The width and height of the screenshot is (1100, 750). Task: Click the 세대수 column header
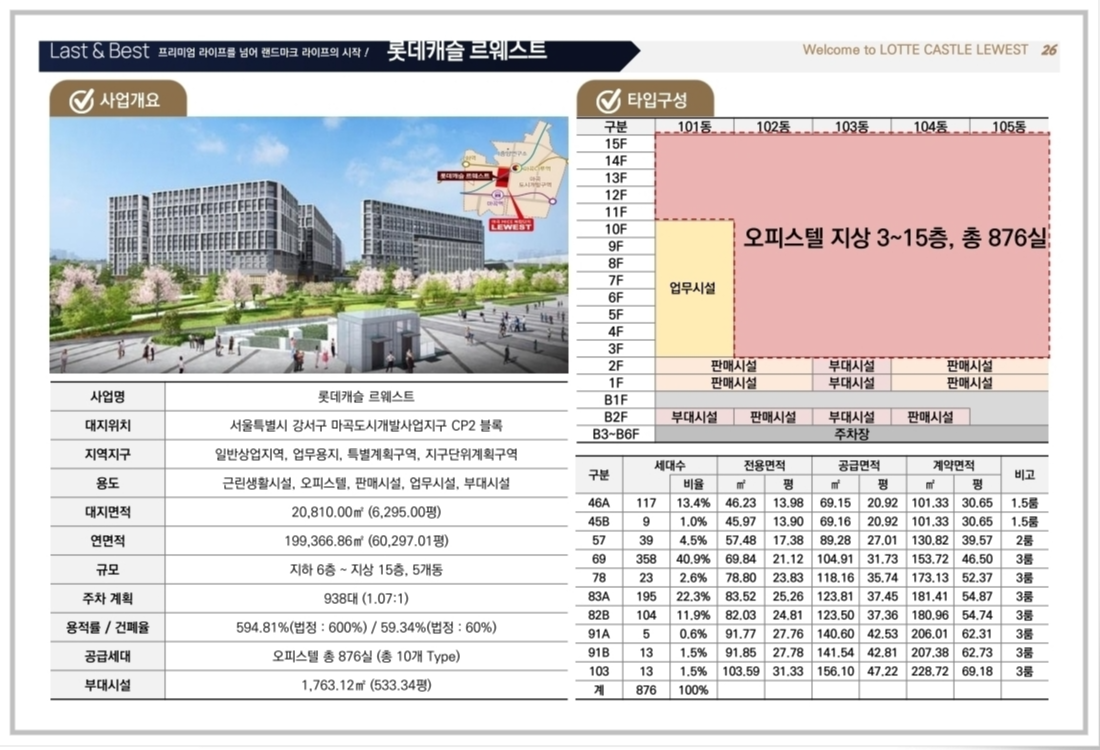[669, 466]
